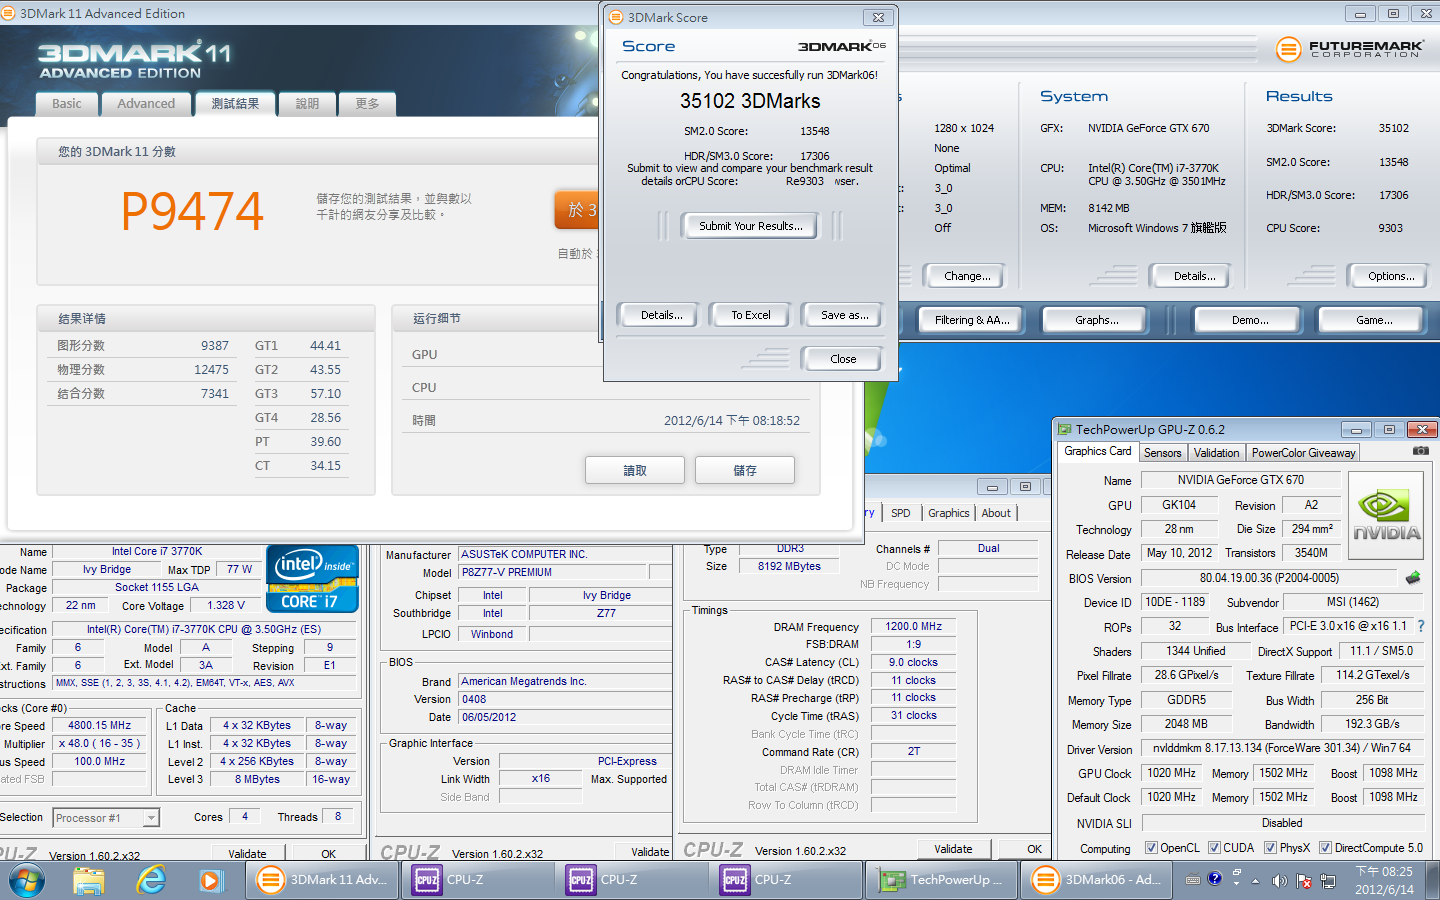The image size is (1440, 900).
Task: Click Options... under the Results section
Action: [x=1391, y=276]
